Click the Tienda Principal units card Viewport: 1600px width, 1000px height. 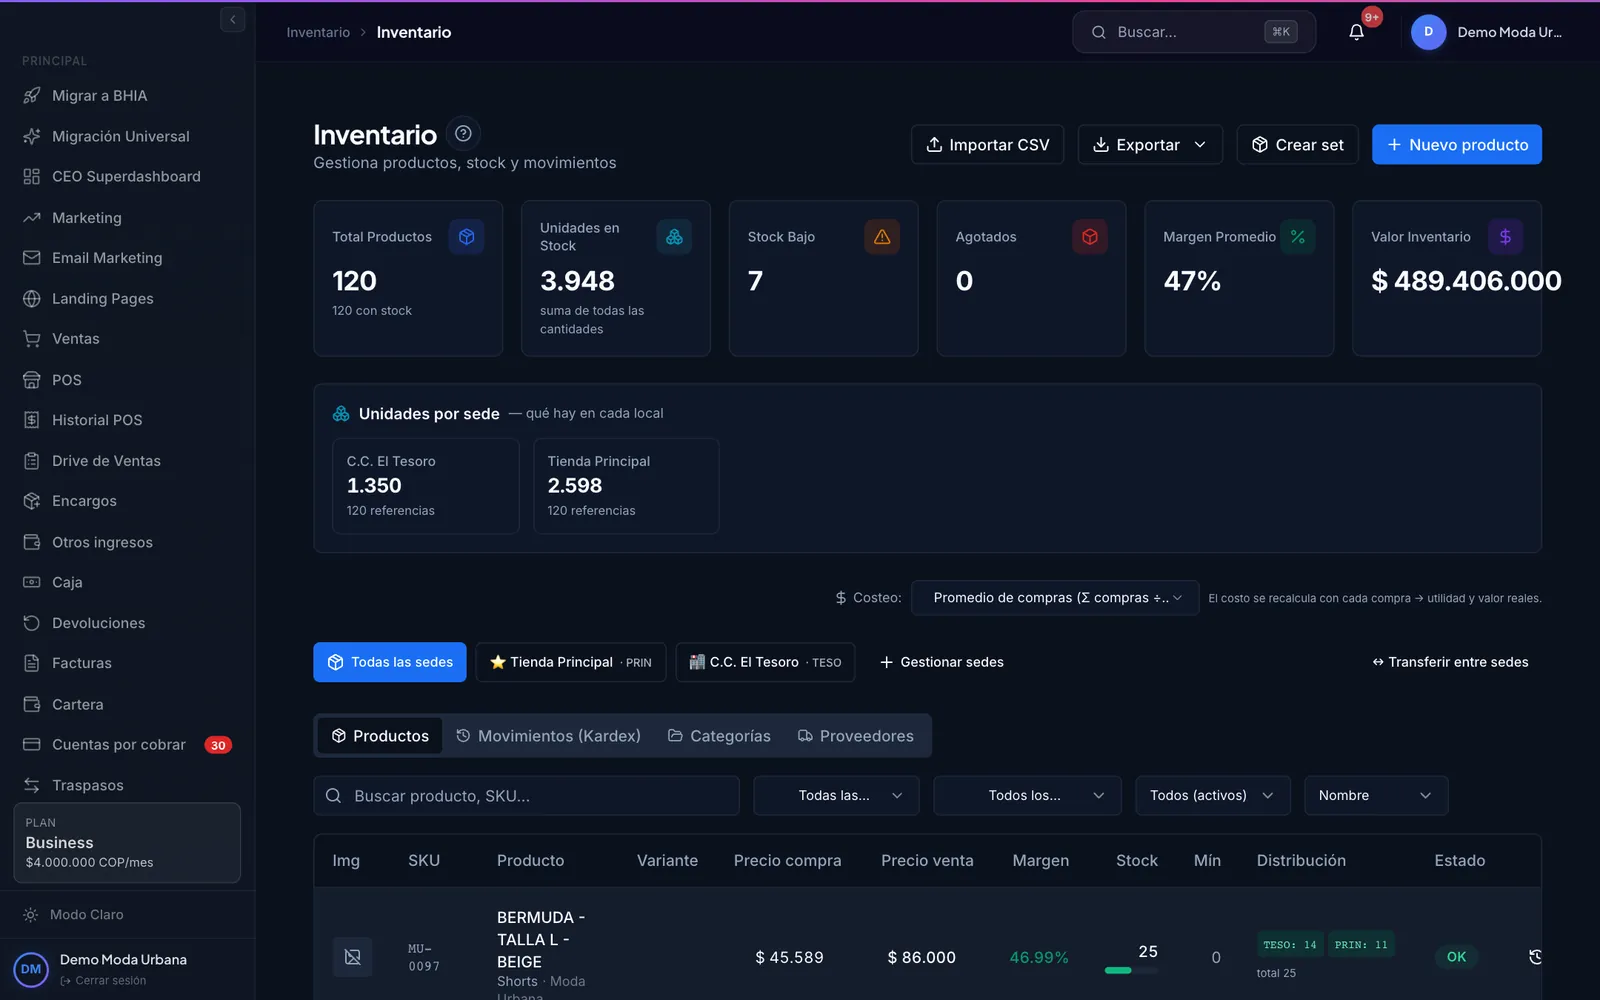click(626, 486)
